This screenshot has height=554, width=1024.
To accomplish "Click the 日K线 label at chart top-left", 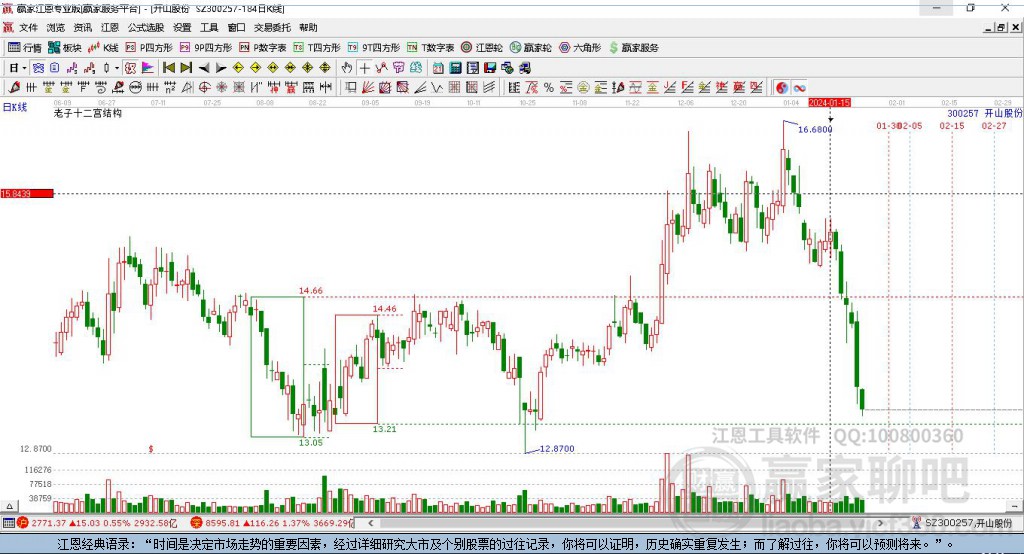I will 14,107.
